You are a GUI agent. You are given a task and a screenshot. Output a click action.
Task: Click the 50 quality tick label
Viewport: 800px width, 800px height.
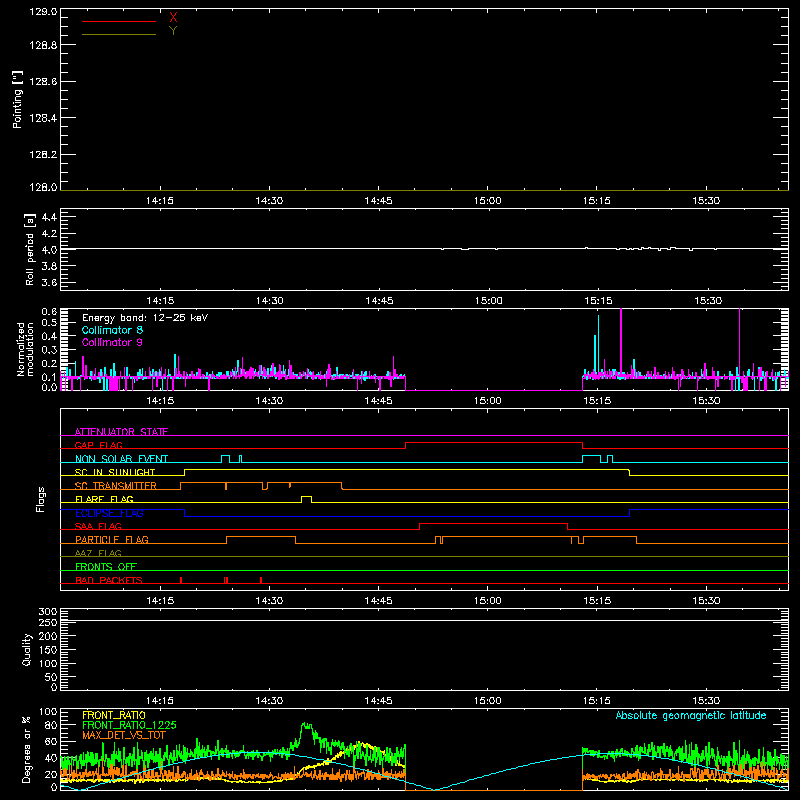51,677
